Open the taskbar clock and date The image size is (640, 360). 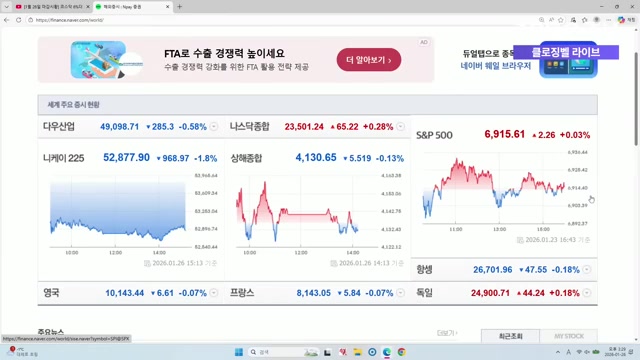tap(615, 352)
